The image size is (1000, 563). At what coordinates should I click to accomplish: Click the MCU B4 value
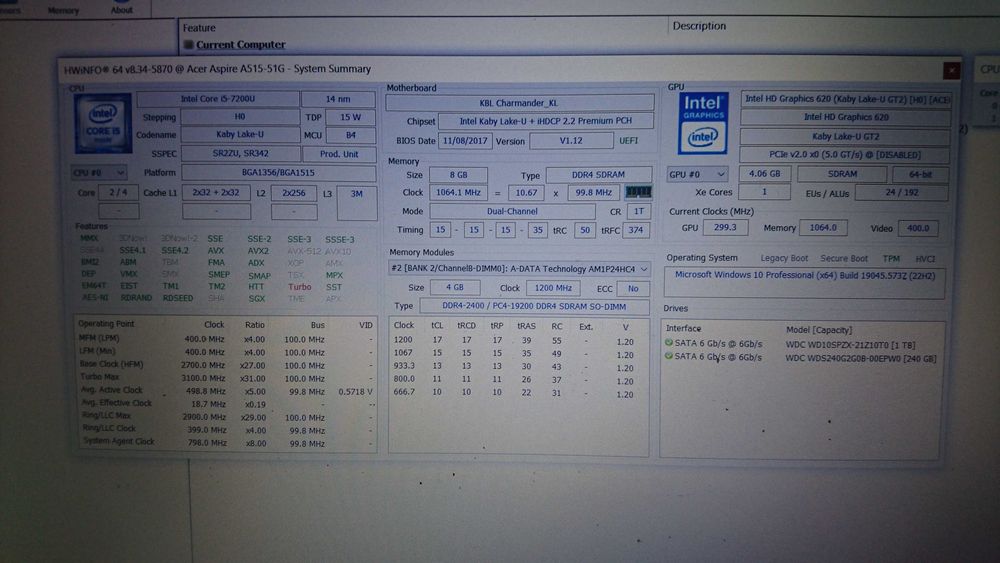pos(351,135)
